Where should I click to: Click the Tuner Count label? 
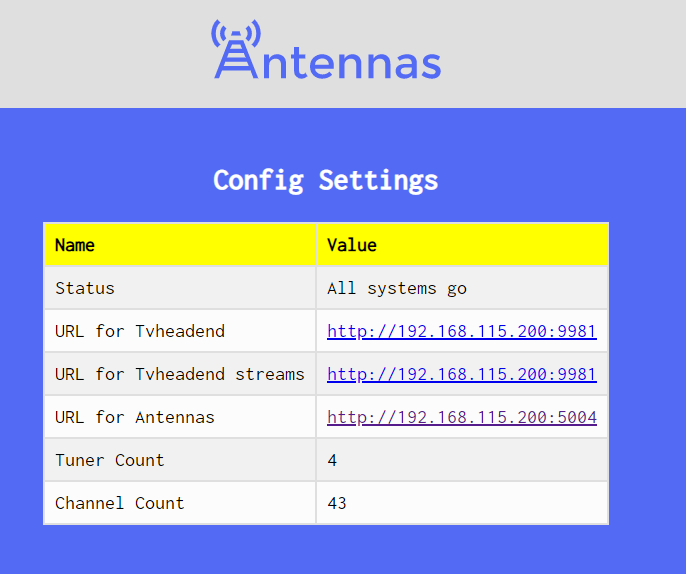click(109, 460)
